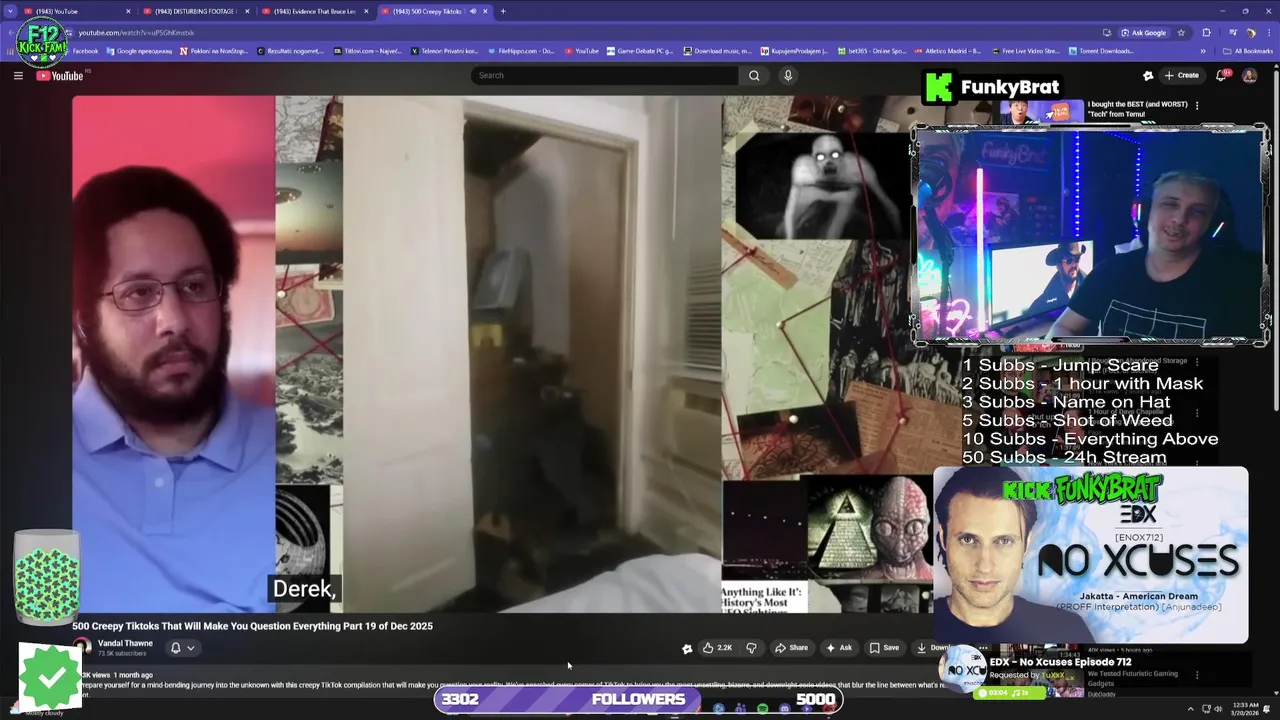Open the YouTube account avatar menu
Image resolution: width=1280 pixels, height=720 pixels.
tap(1249, 75)
